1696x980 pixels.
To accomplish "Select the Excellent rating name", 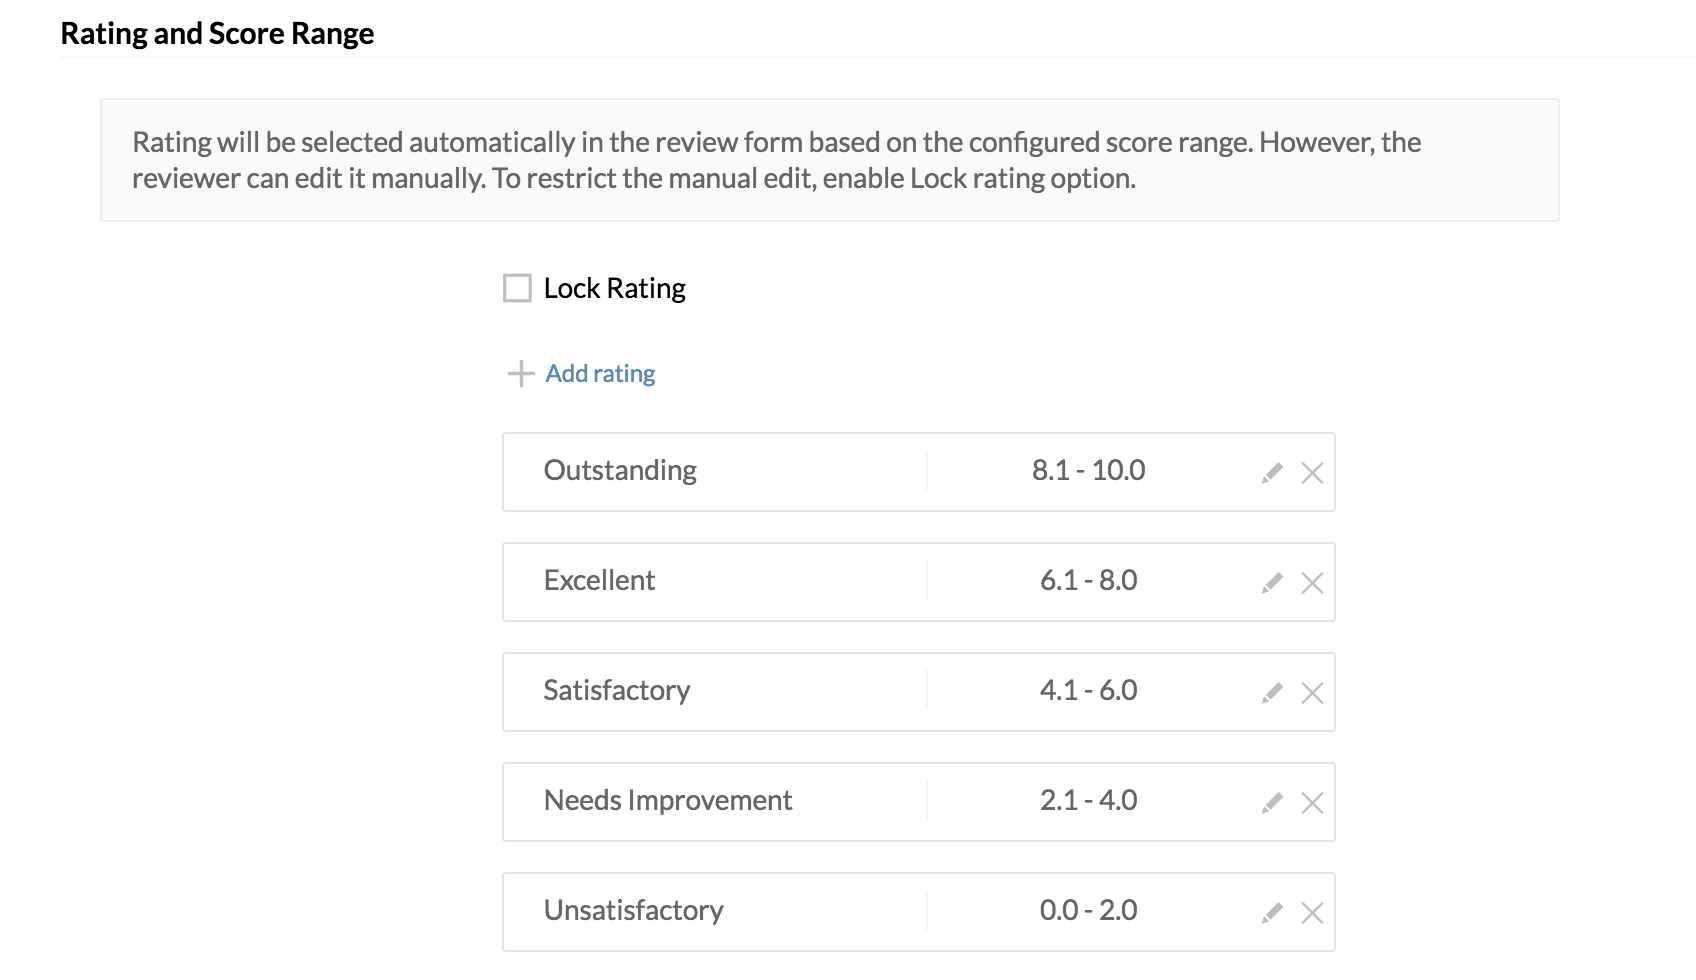I will tap(599, 580).
